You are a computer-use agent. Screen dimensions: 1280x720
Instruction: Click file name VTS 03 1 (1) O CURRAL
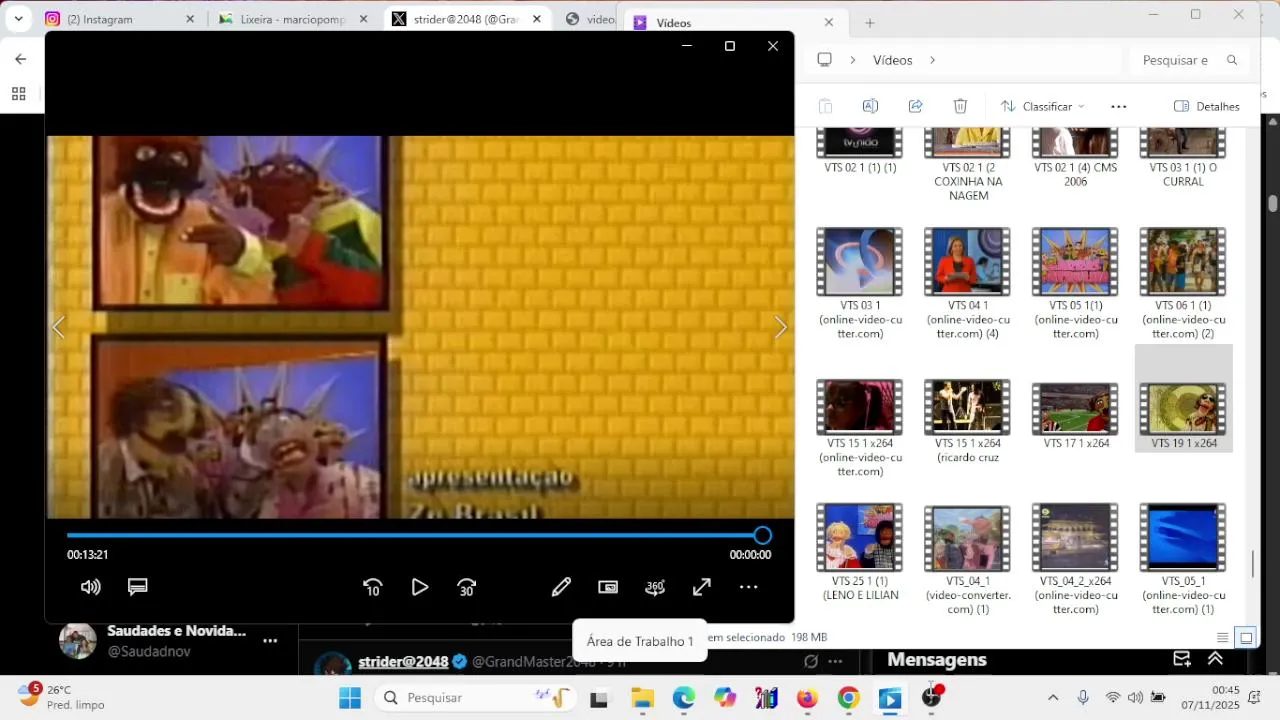1183,175
